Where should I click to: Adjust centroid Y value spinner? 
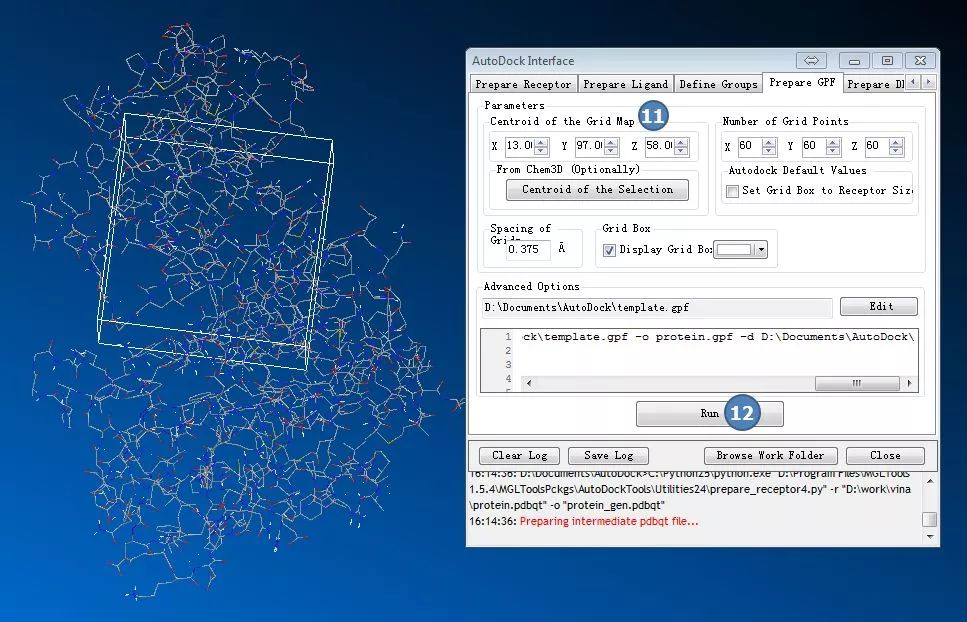(611, 147)
